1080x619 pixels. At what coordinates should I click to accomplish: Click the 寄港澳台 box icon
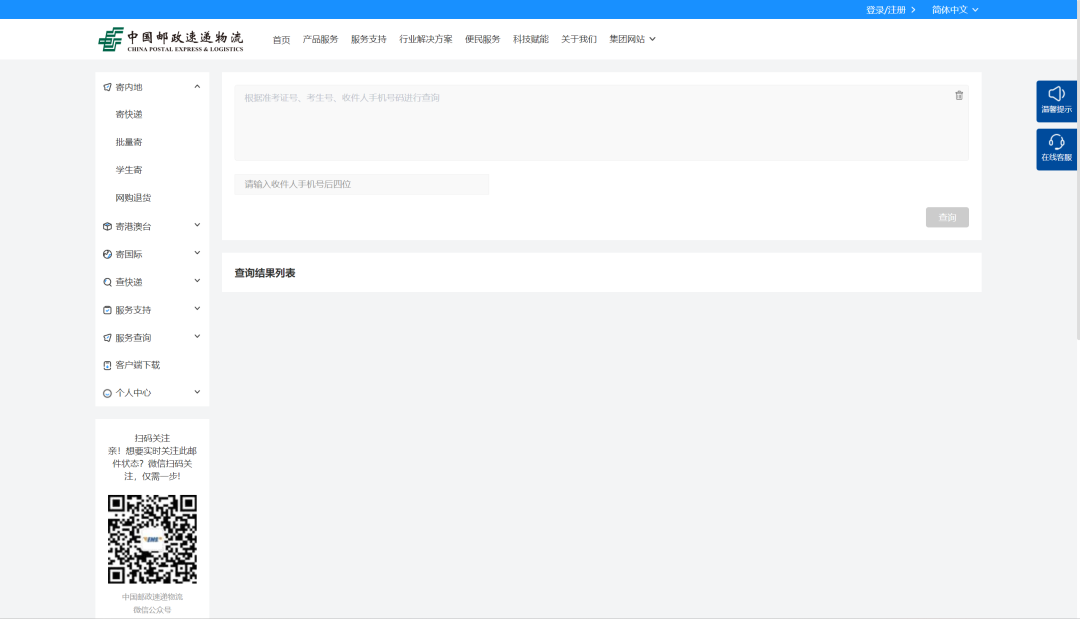[x=107, y=227]
